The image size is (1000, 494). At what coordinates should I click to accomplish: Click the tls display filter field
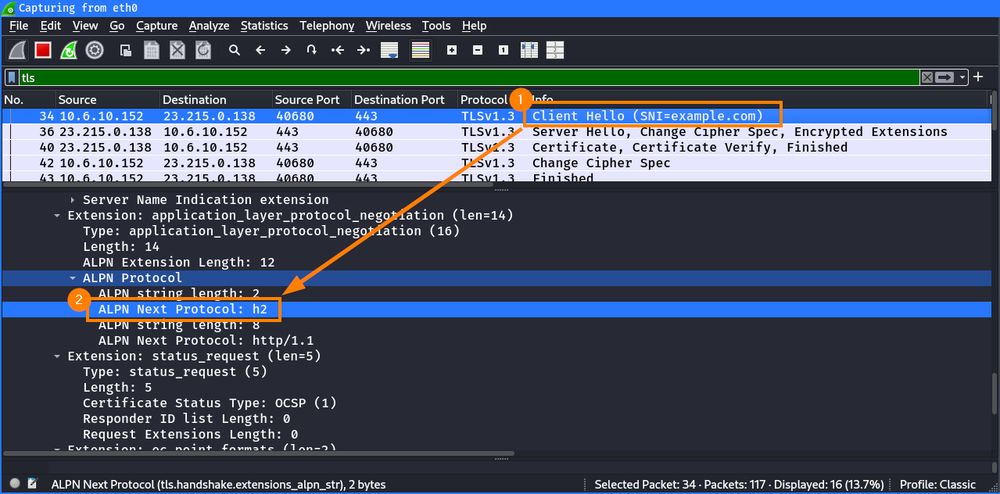[x=469, y=77]
